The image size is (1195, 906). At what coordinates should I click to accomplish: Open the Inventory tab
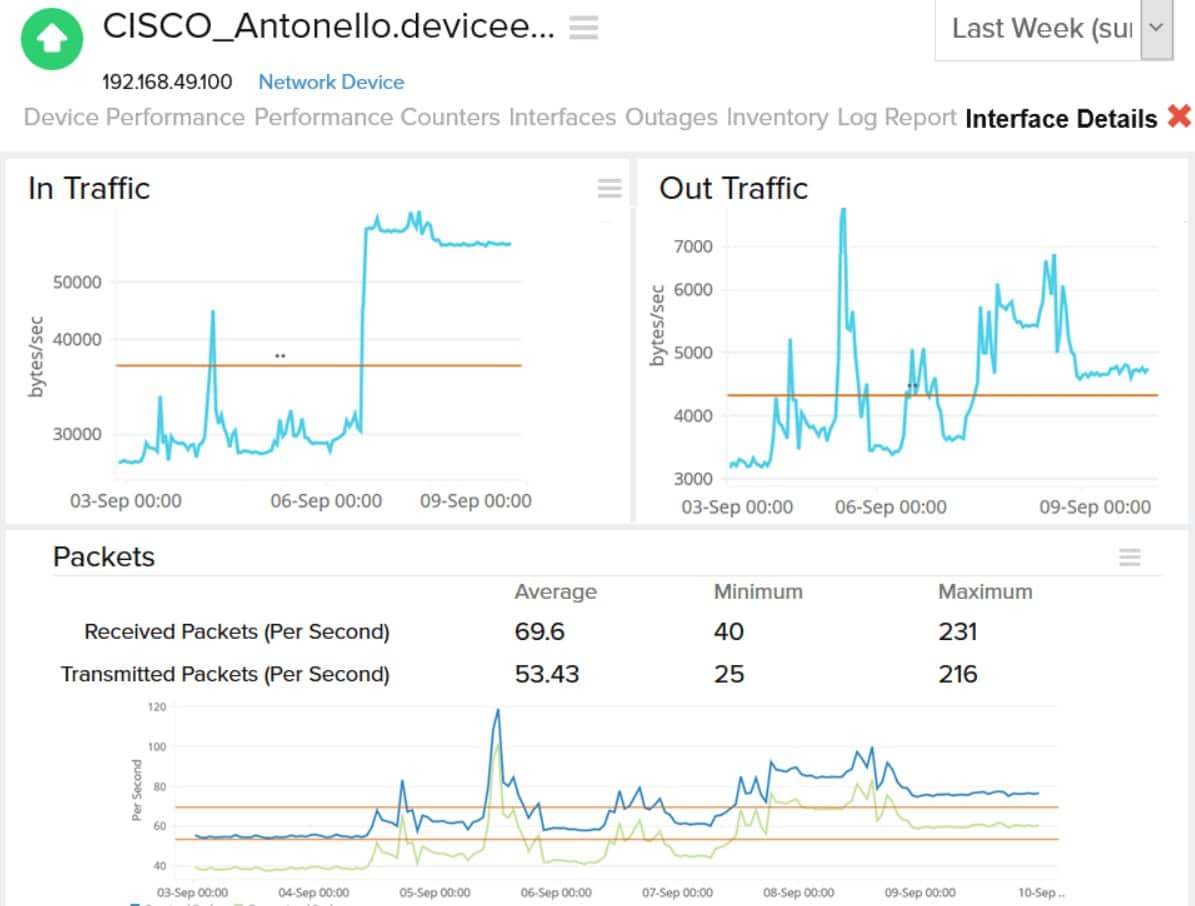coord(777,117)
